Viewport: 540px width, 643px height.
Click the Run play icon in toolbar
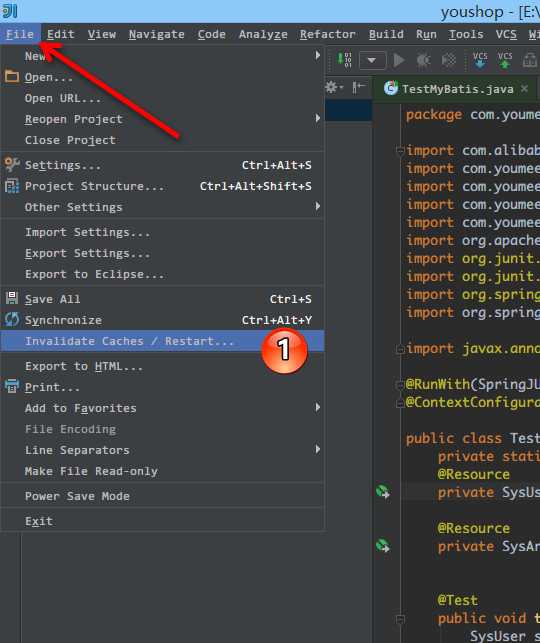coord(399,60)
